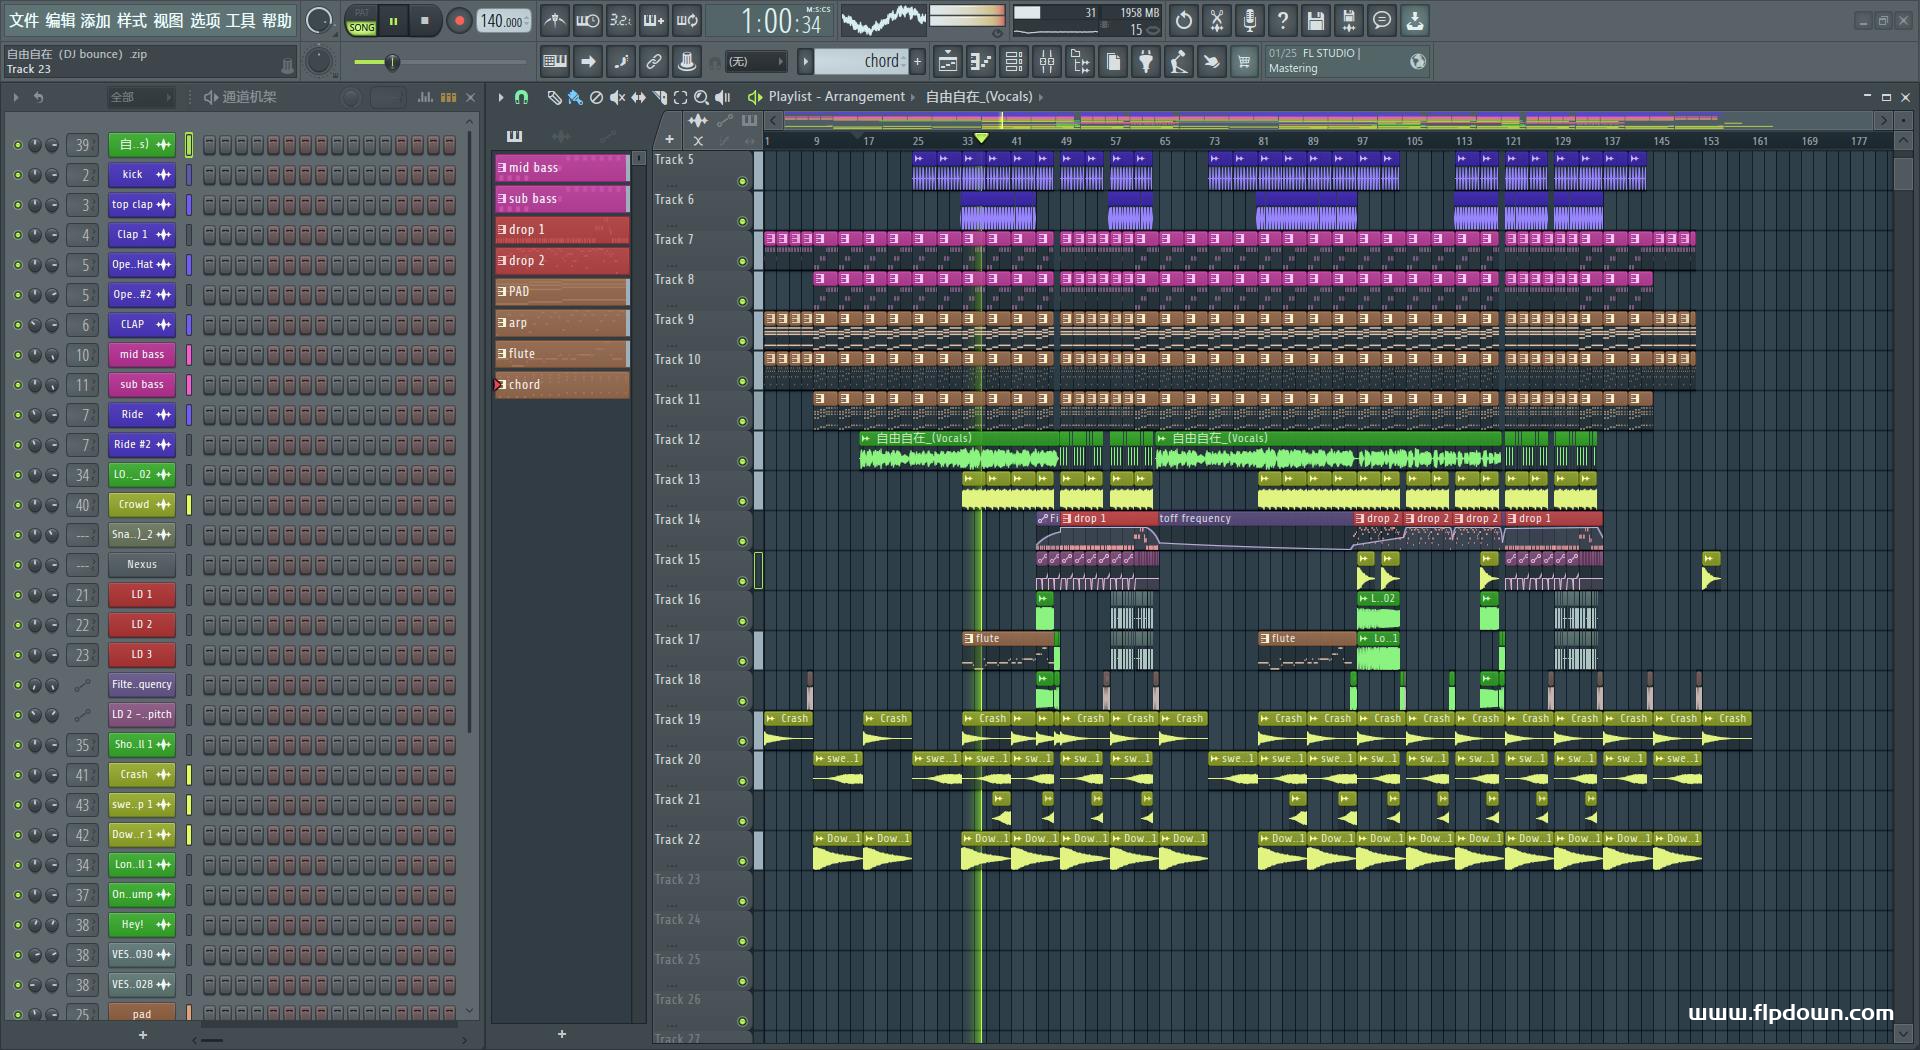
Task: Open the help question mark icon
Action: click(1282, 20)
